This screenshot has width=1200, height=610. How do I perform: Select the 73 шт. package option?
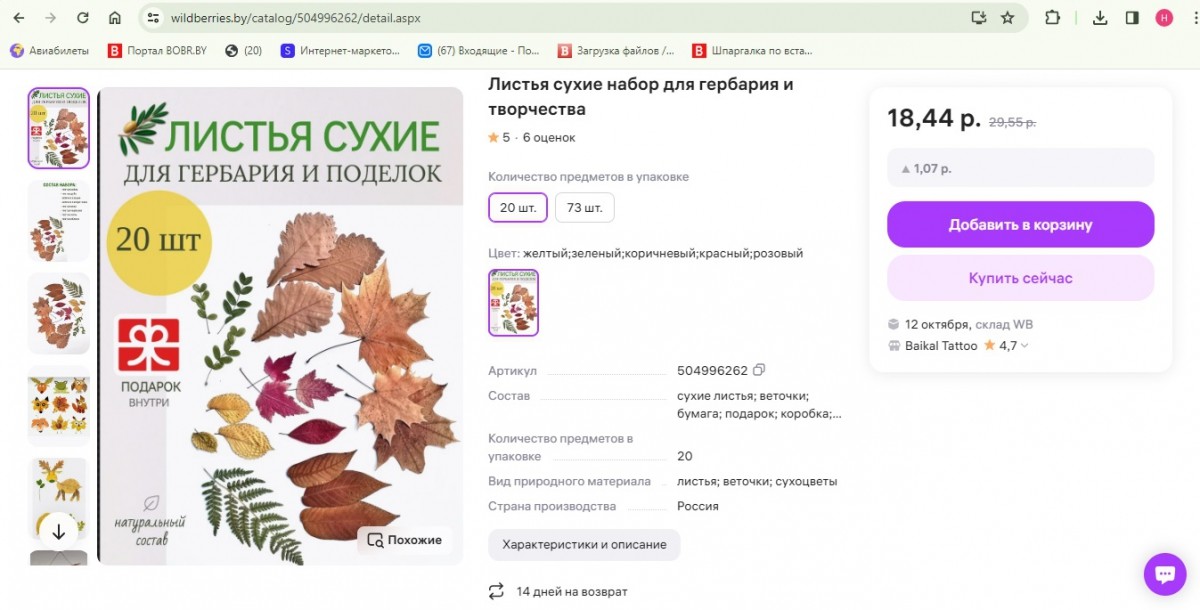coord(584,208)
